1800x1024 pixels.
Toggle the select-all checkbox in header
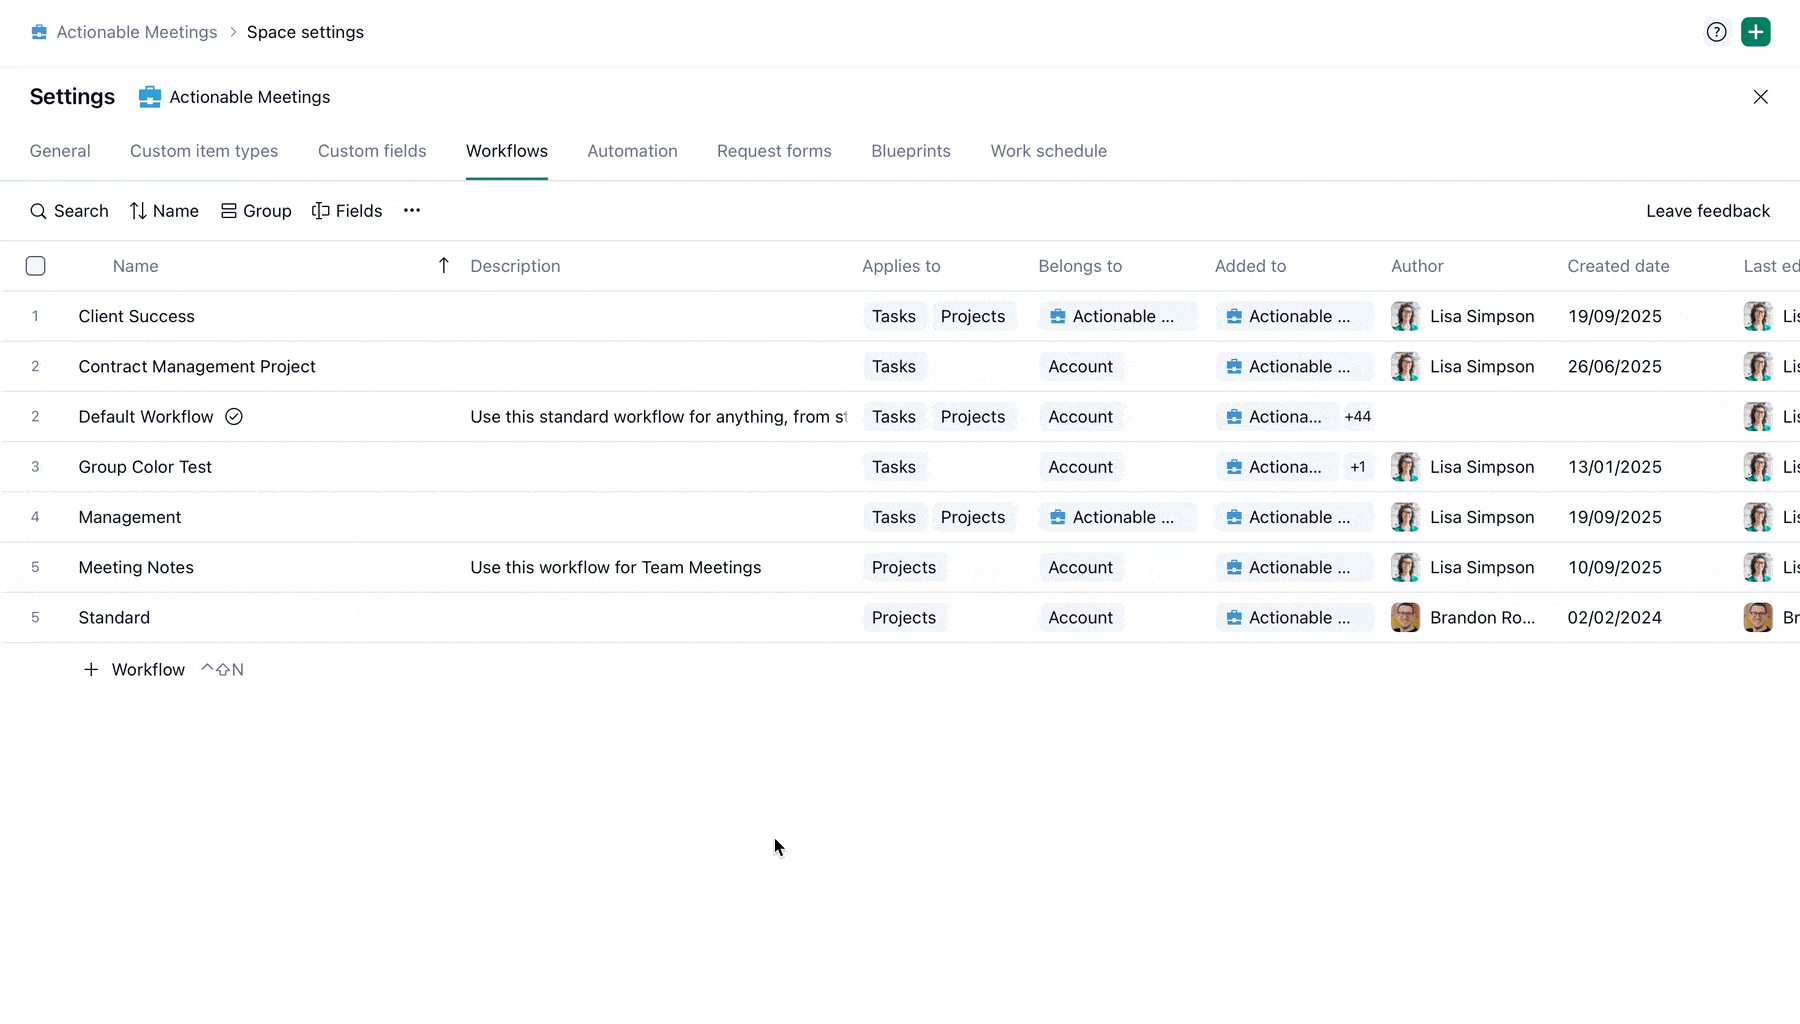click(36, 266)
